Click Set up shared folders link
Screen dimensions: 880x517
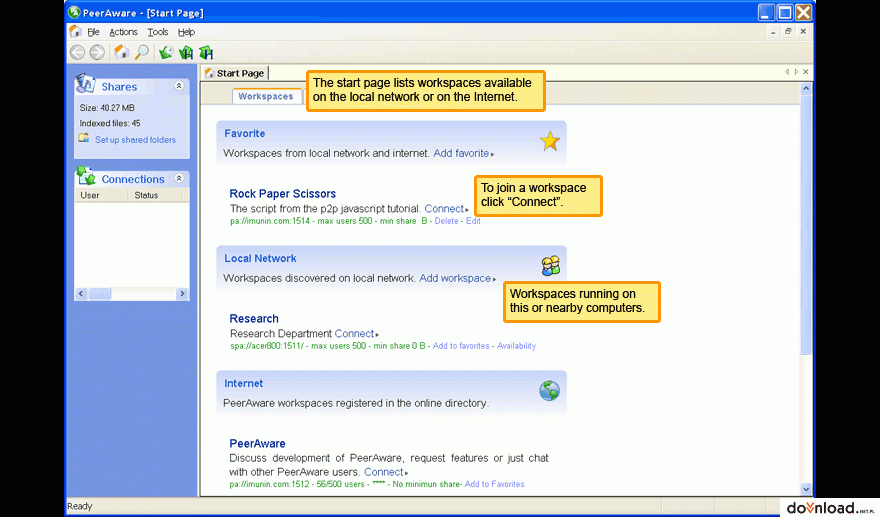[x=135, y=140]
